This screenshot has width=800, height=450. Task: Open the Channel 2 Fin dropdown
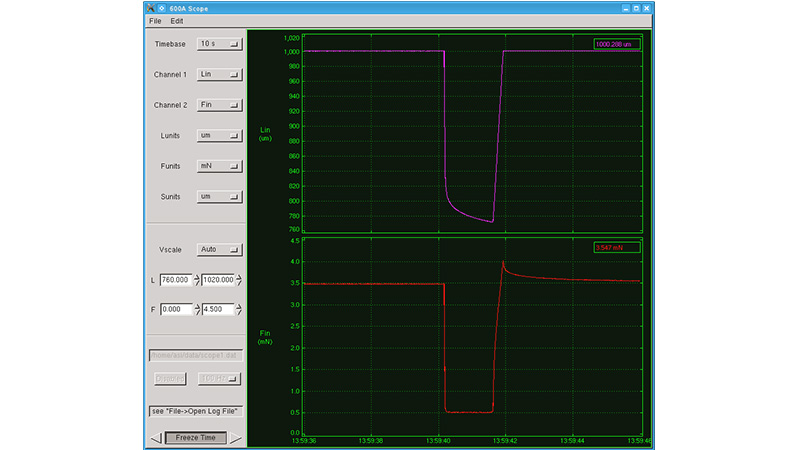(219, 105)
